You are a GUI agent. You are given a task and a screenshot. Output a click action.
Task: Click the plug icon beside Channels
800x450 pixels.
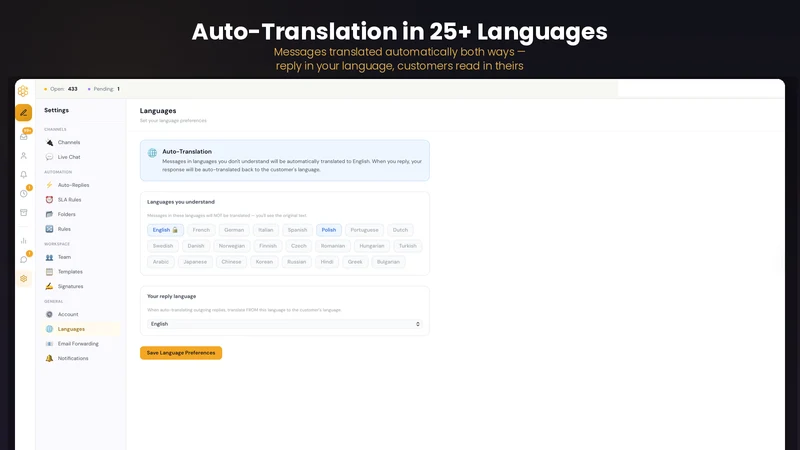click(x=49, y=142)
